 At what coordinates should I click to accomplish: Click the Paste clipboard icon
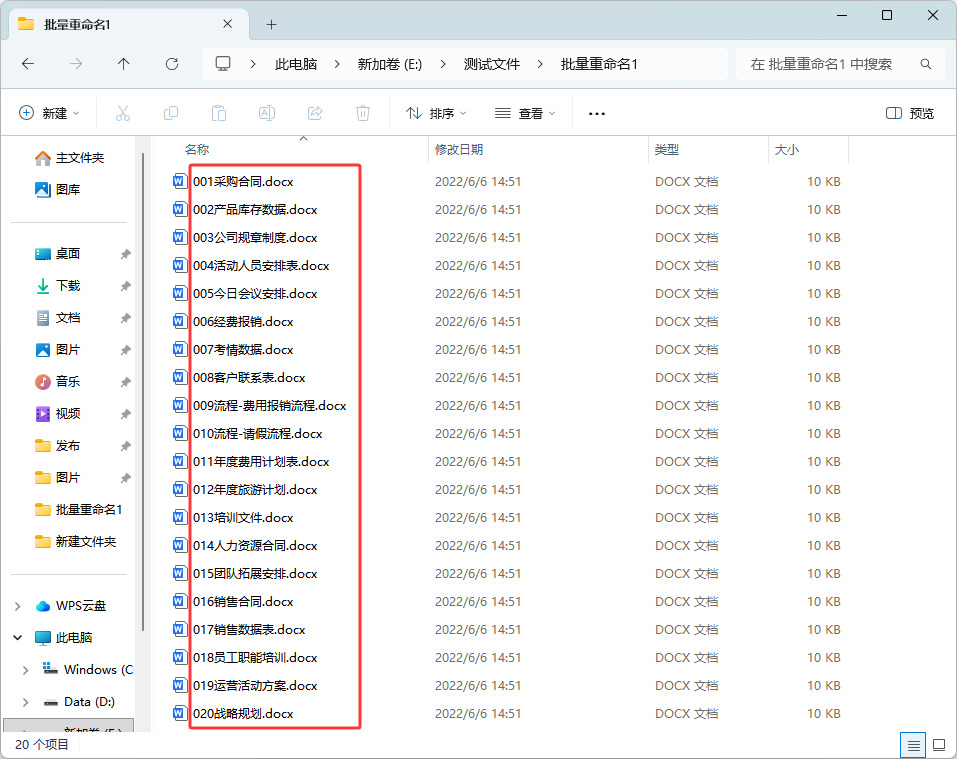(218, 113)
